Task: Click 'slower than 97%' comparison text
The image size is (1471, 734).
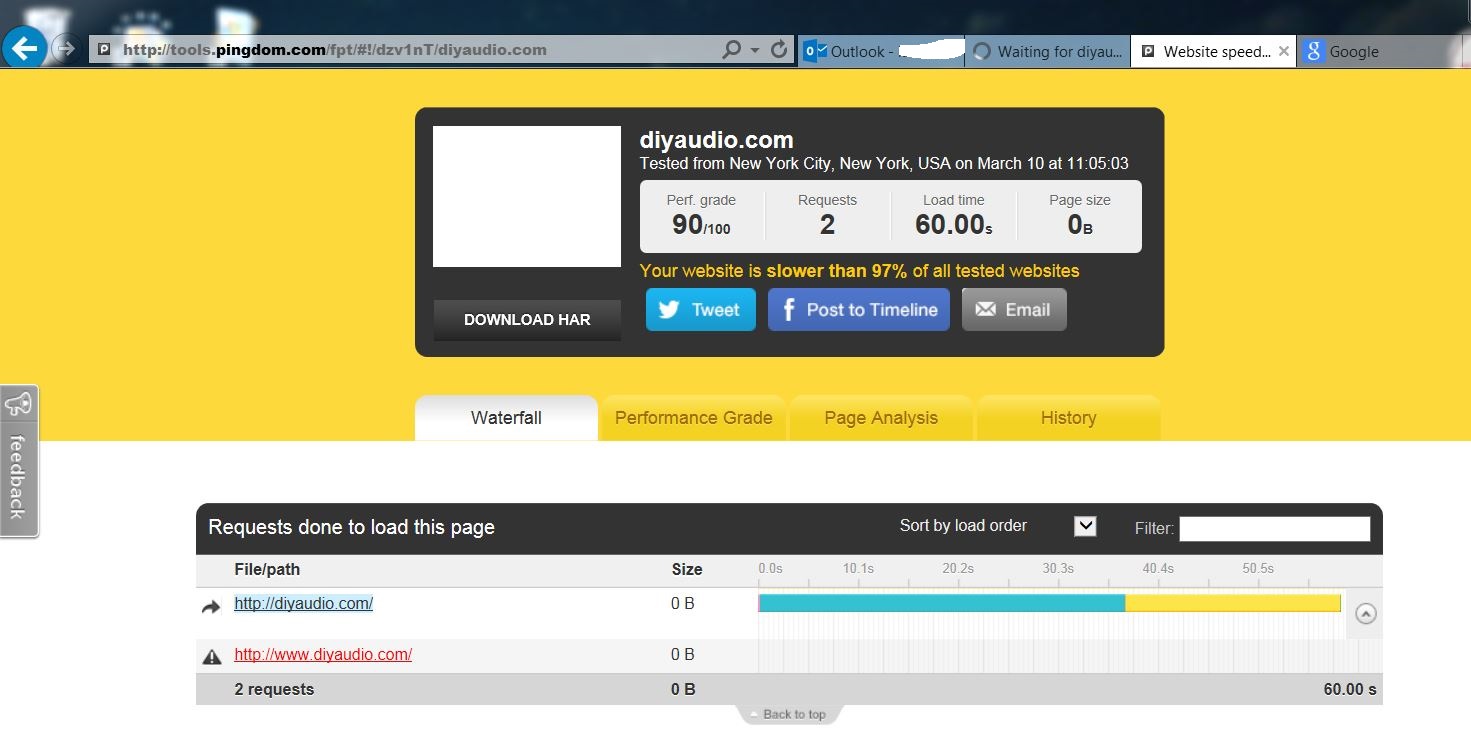Action: click(836, 271)
